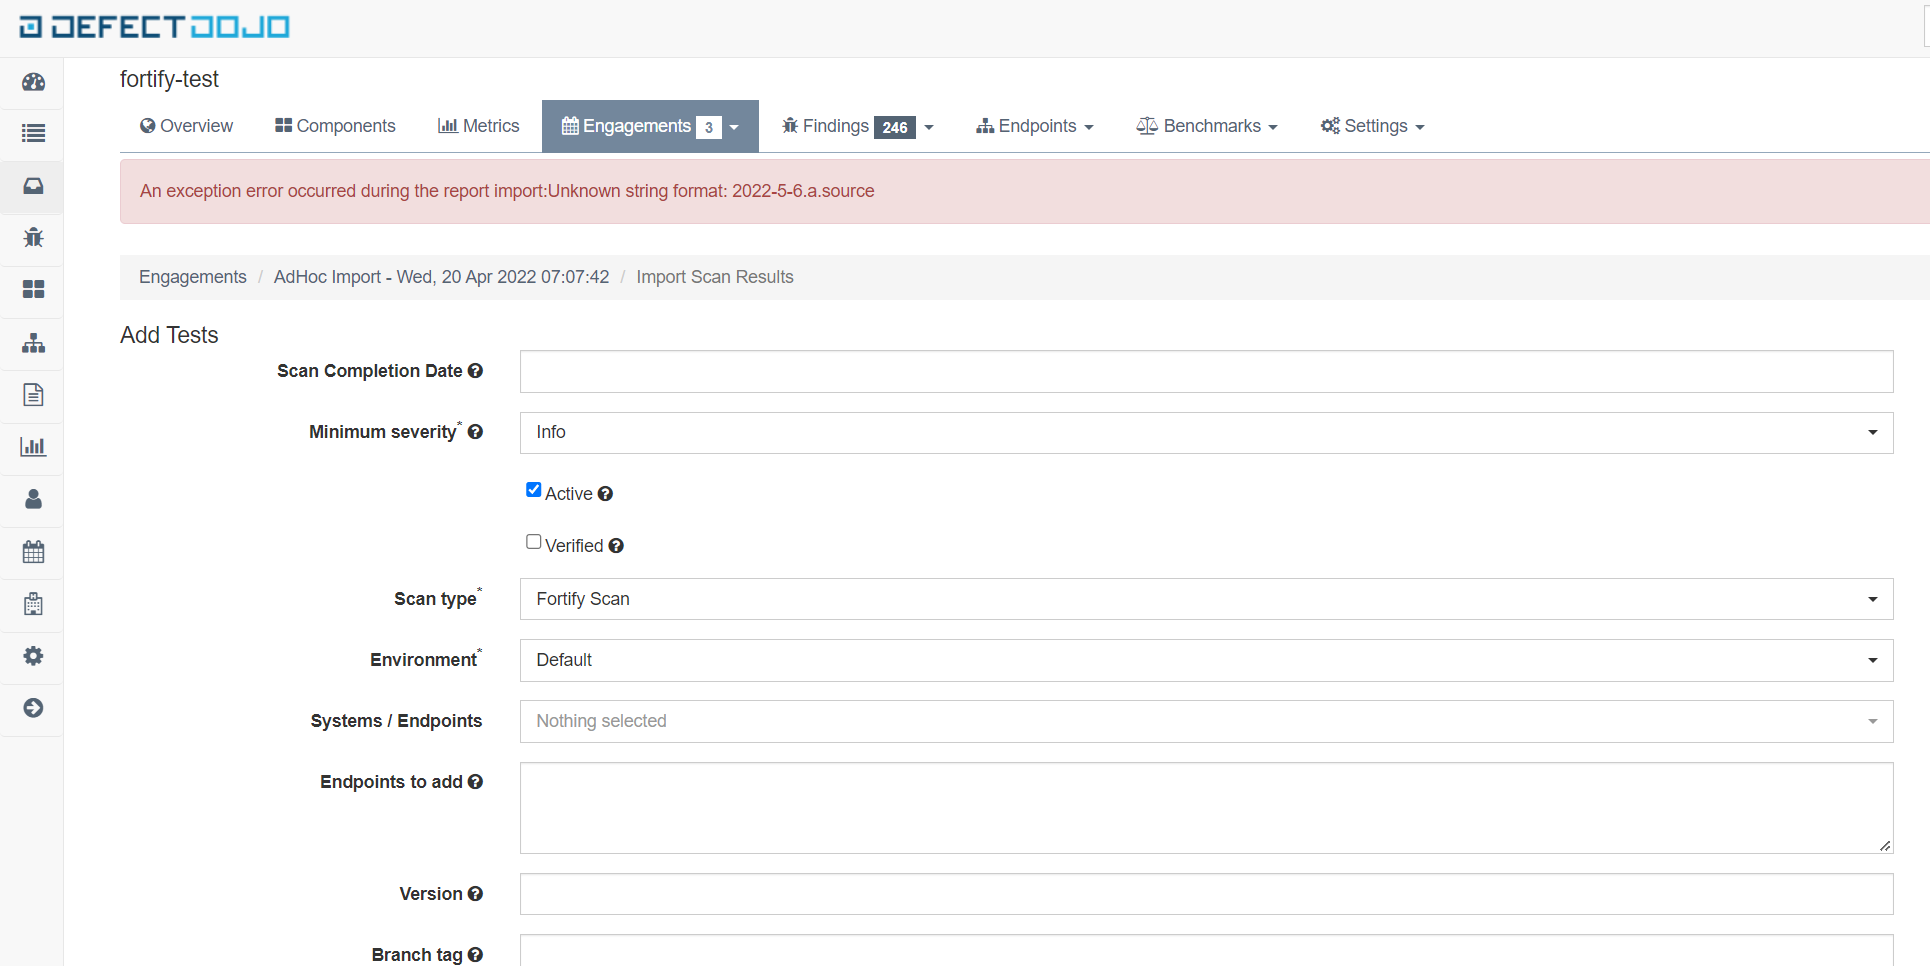Click the gear configuration icon in sidebar
Image resolution: width=1930 pixels, height=966 pixels.
coord(33,657)
